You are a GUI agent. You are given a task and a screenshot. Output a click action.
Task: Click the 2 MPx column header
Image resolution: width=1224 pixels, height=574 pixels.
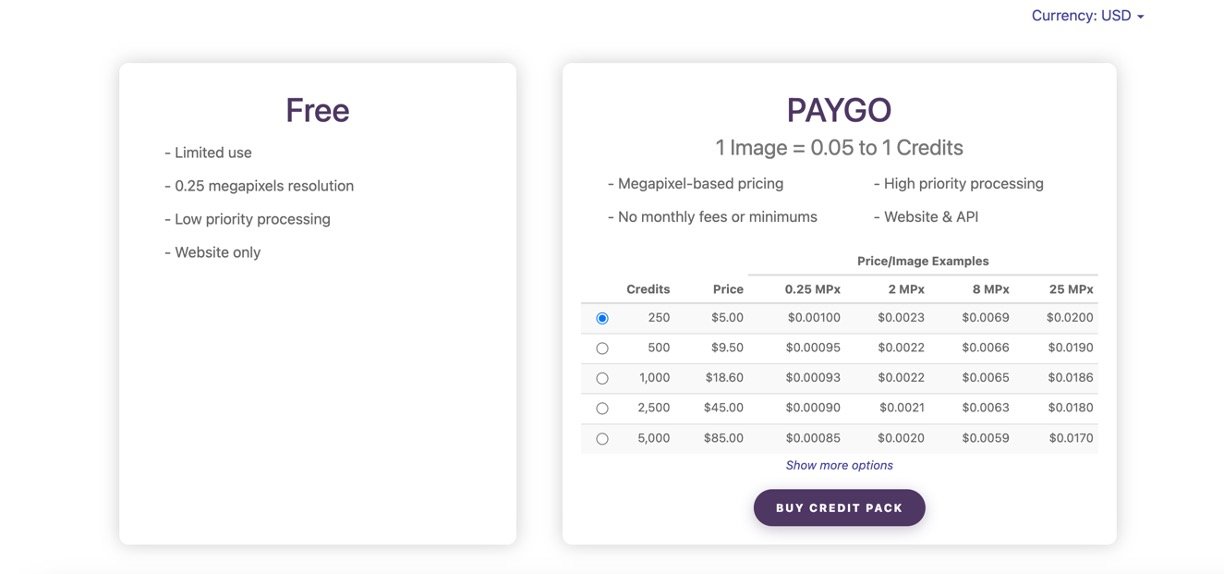click(x=907, y=289)
